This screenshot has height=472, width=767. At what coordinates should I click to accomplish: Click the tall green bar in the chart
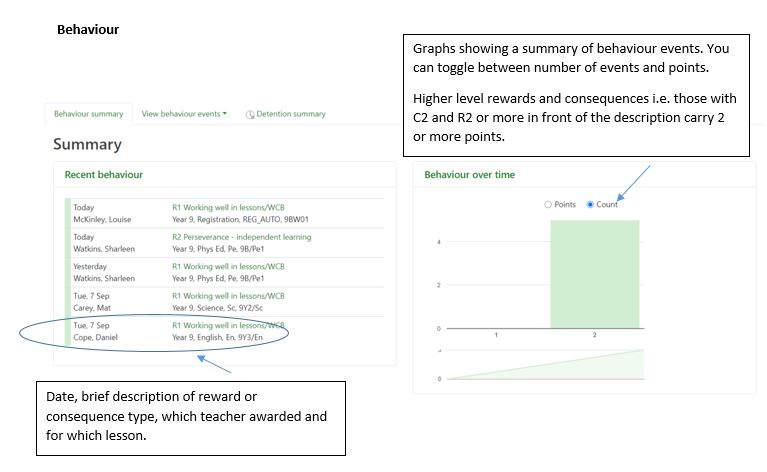(x=595, y=274)
